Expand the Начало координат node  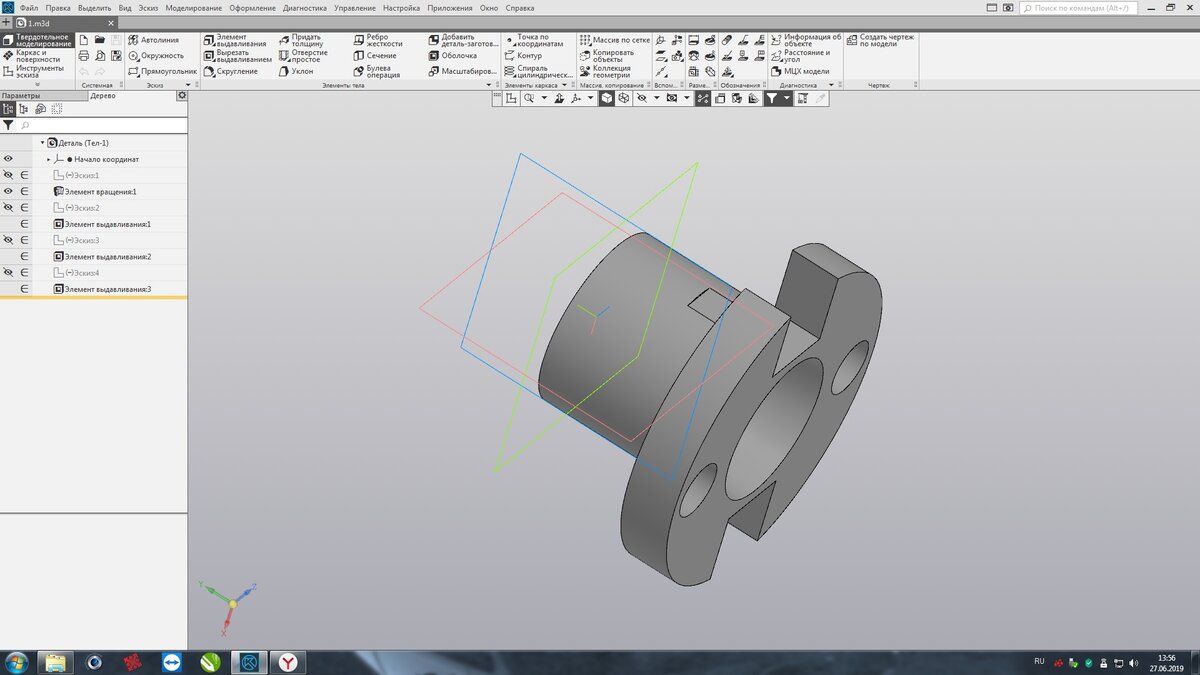(x=48, y=159)
